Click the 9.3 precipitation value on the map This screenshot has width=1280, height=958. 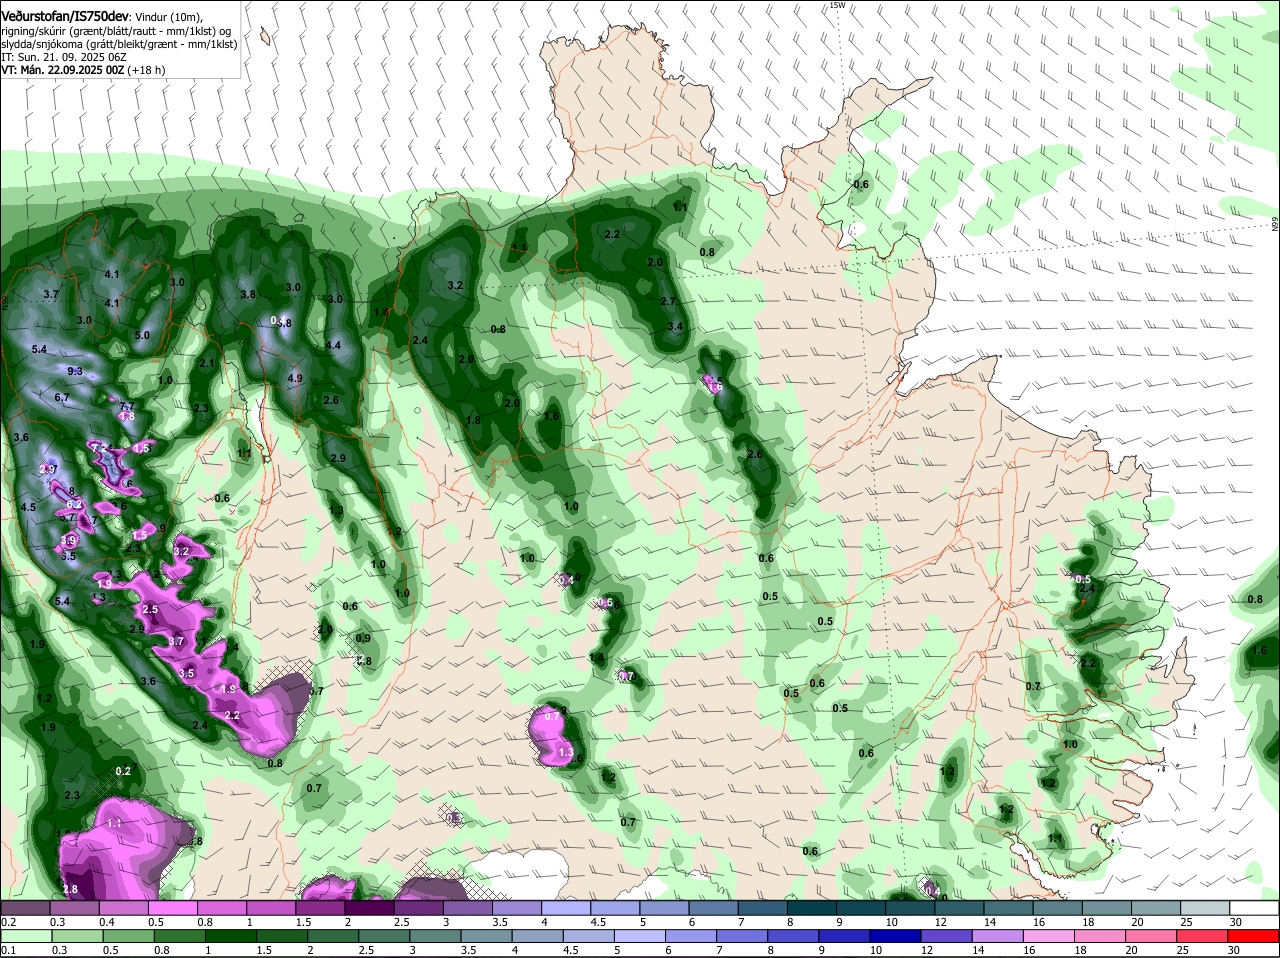75,371
